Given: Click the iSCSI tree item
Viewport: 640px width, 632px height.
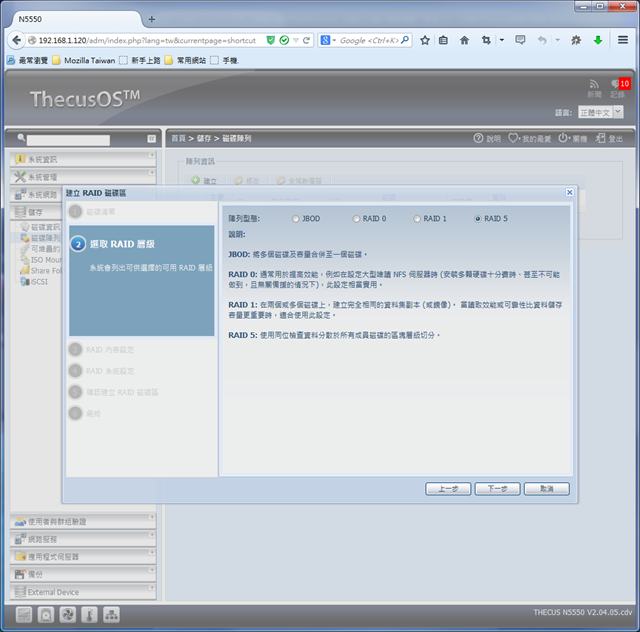Looking at the screenshot, I should click(34, 282).
